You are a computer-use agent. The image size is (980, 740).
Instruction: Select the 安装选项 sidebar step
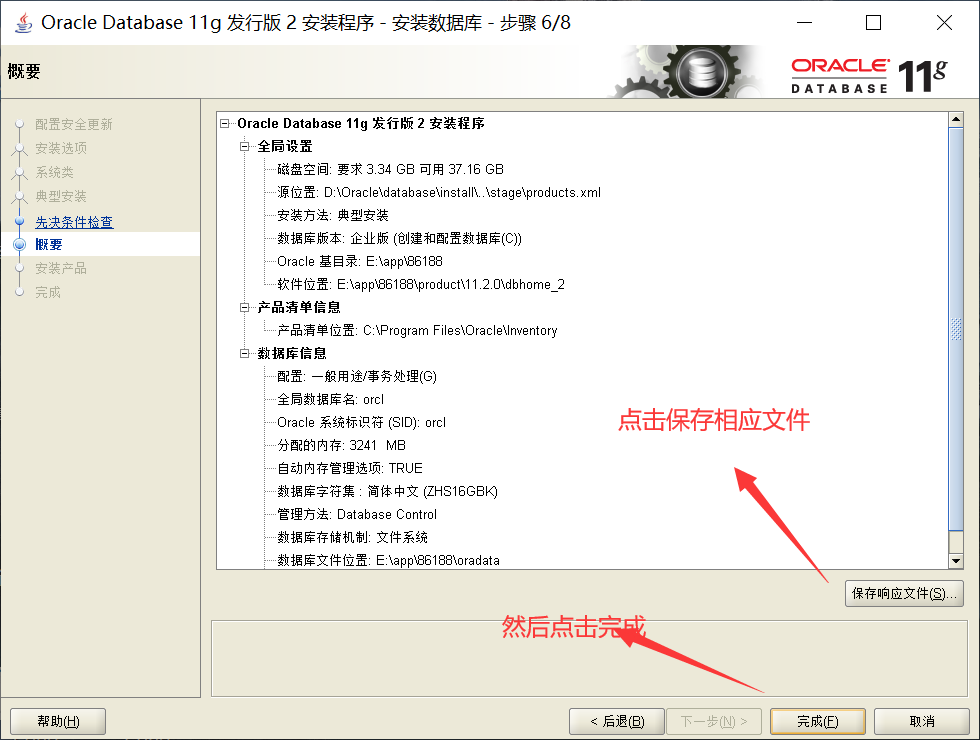tap(60, 148)
